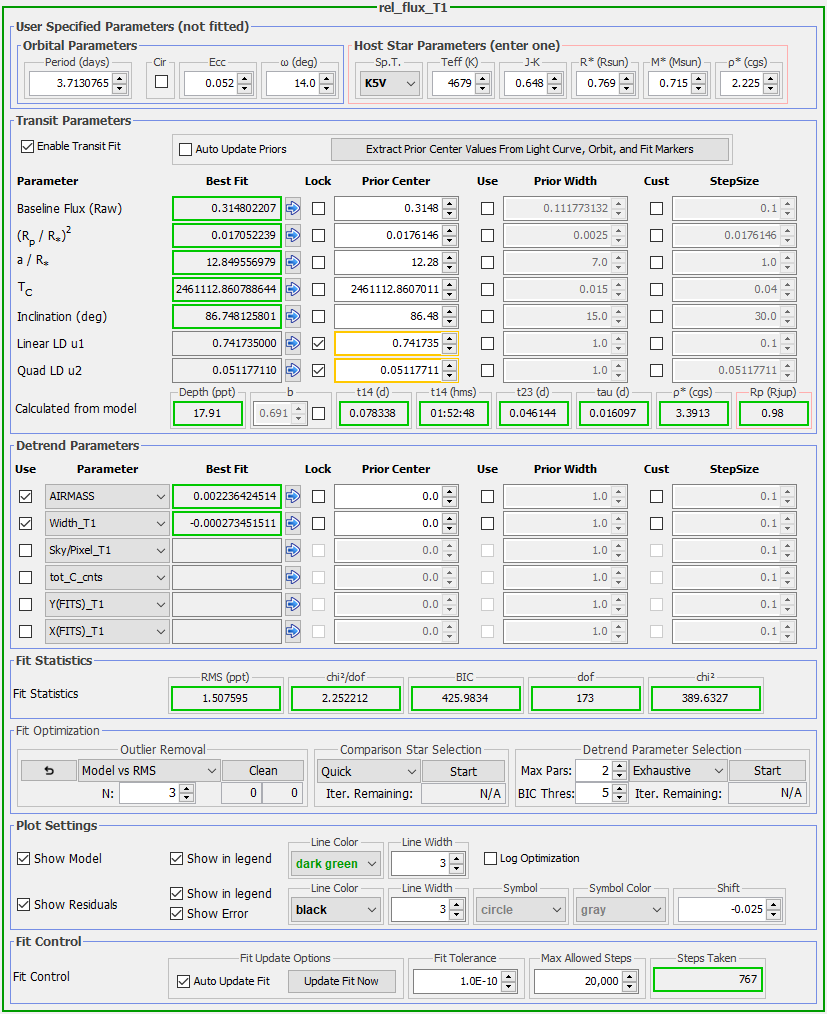This screenshot has height=1014, width=827.
Task: Expand the Model vs RMS outlier method dropdown
Action: (x=148, y=771)
